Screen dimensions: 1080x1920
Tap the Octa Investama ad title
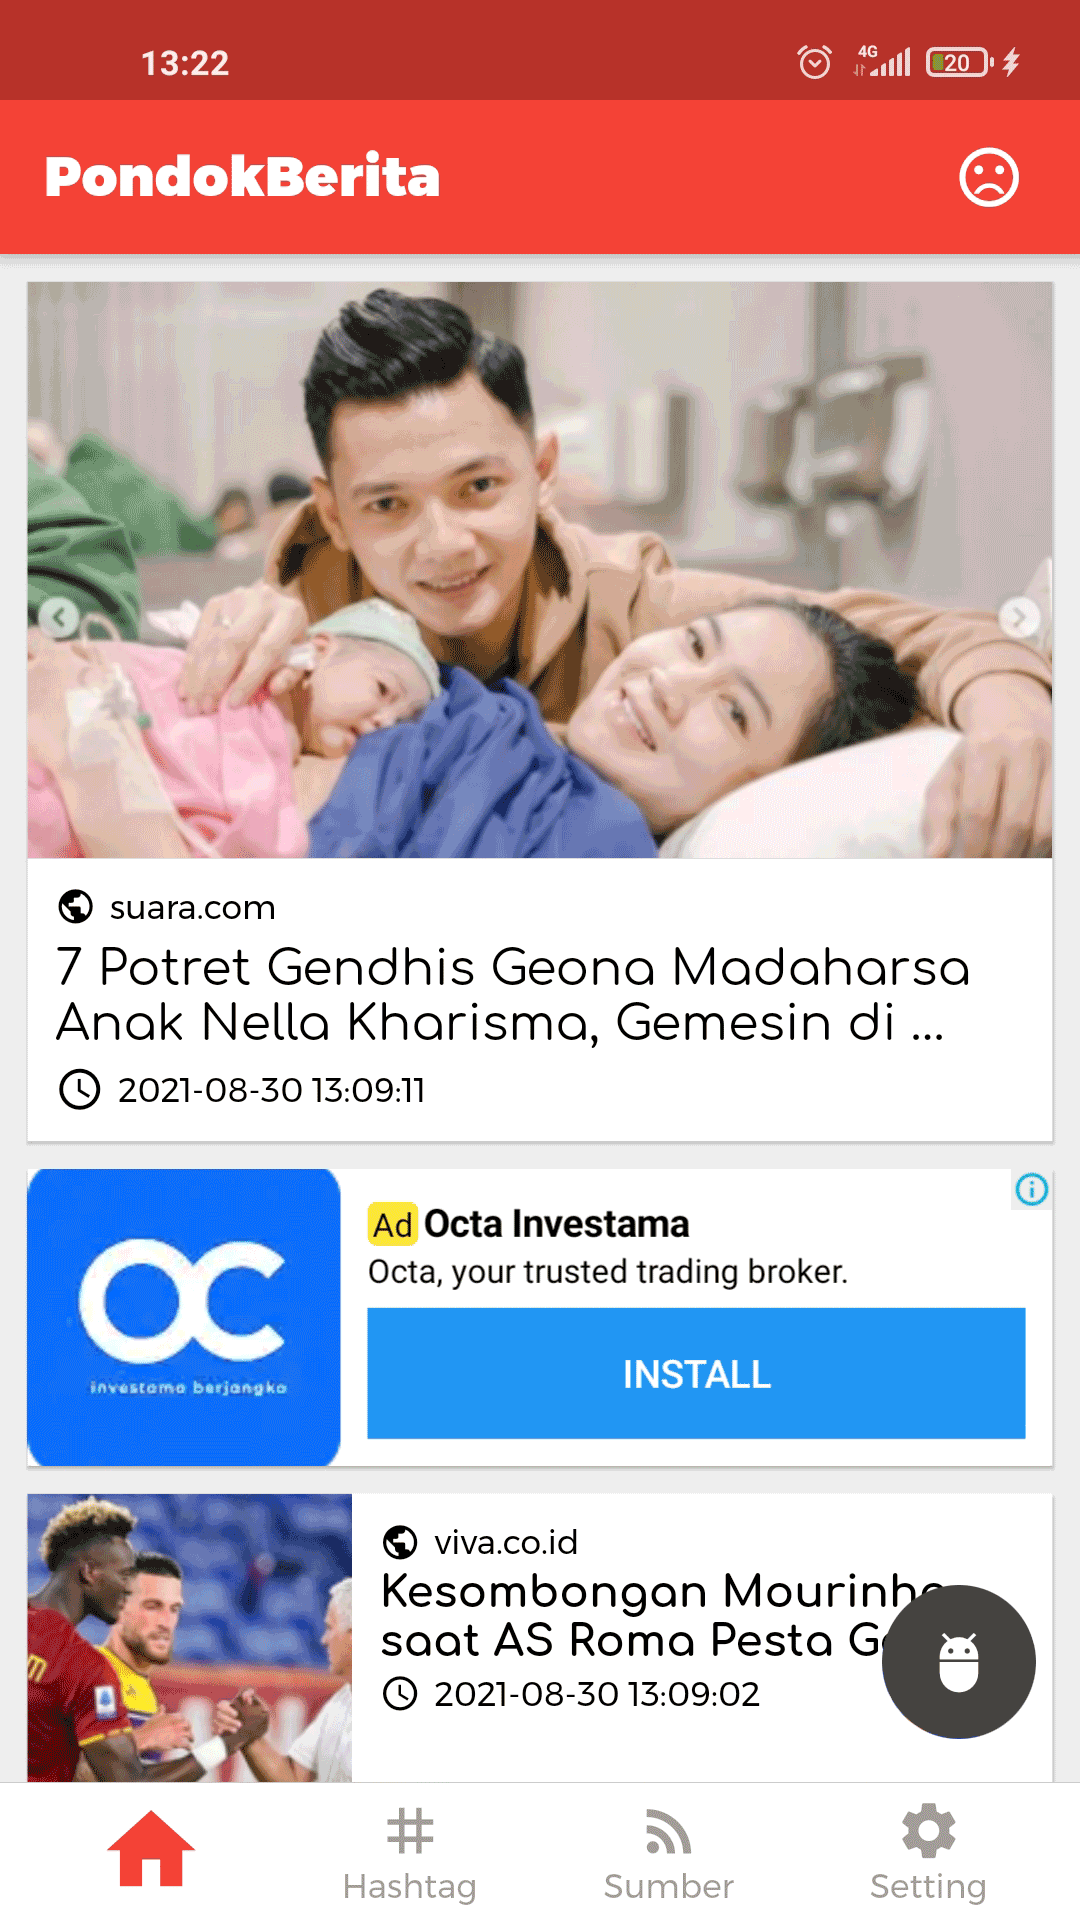click(x=556, y=1224)
